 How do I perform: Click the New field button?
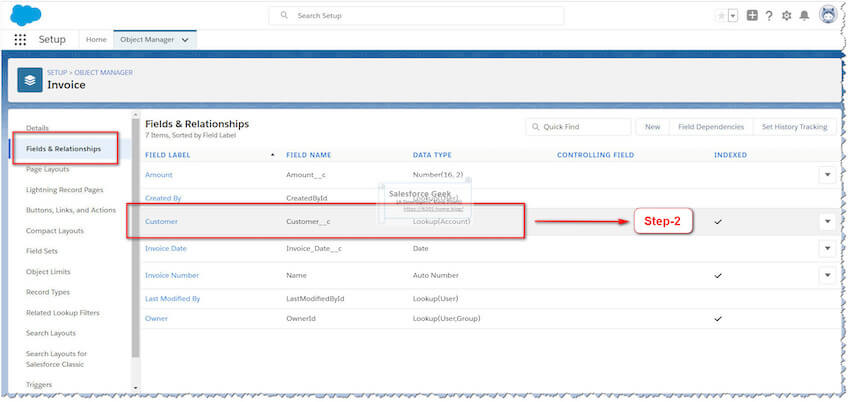[x=653, y=127]
